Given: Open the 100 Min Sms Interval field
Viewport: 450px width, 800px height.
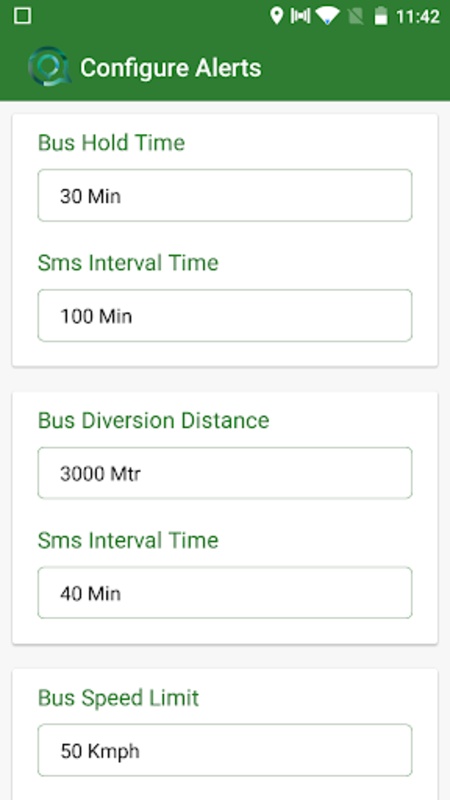Looking at the screenshot, I should tap(224, 315).
